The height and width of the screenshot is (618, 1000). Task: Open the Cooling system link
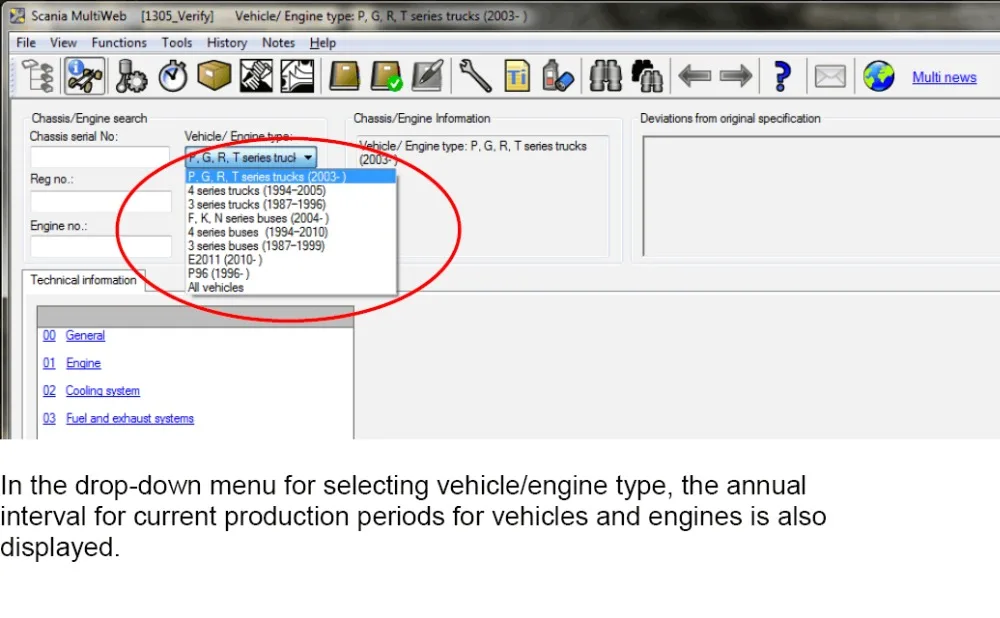[103, 390]
